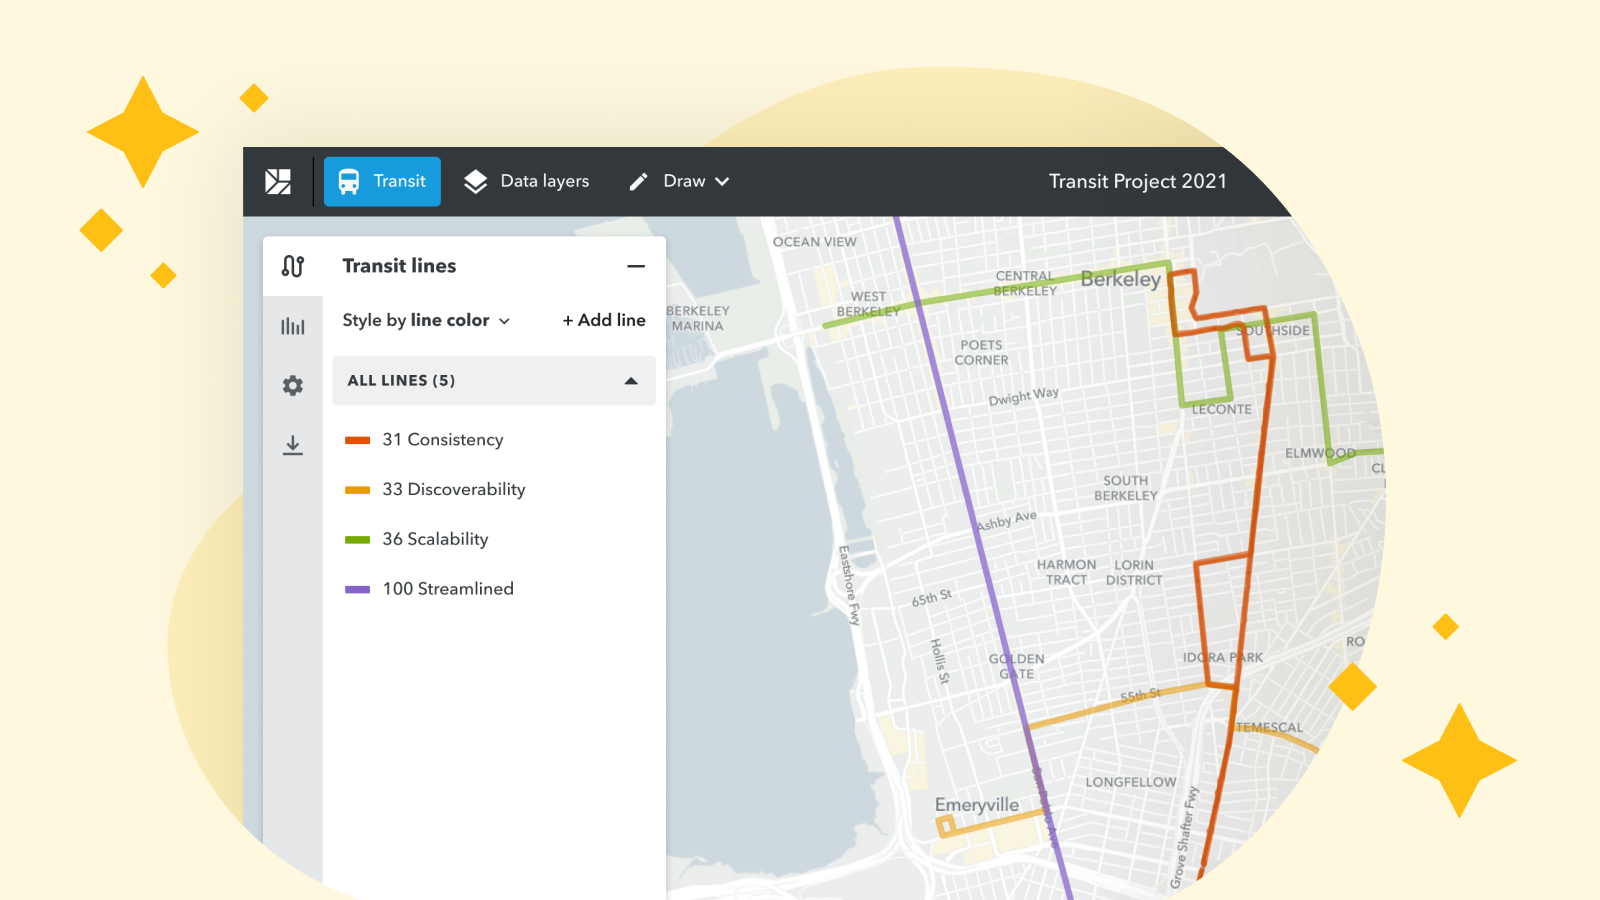Viewport: 1600px width, 900px height.
Task: Collapse the Transit lines panel
Action: tap(637, 265)
